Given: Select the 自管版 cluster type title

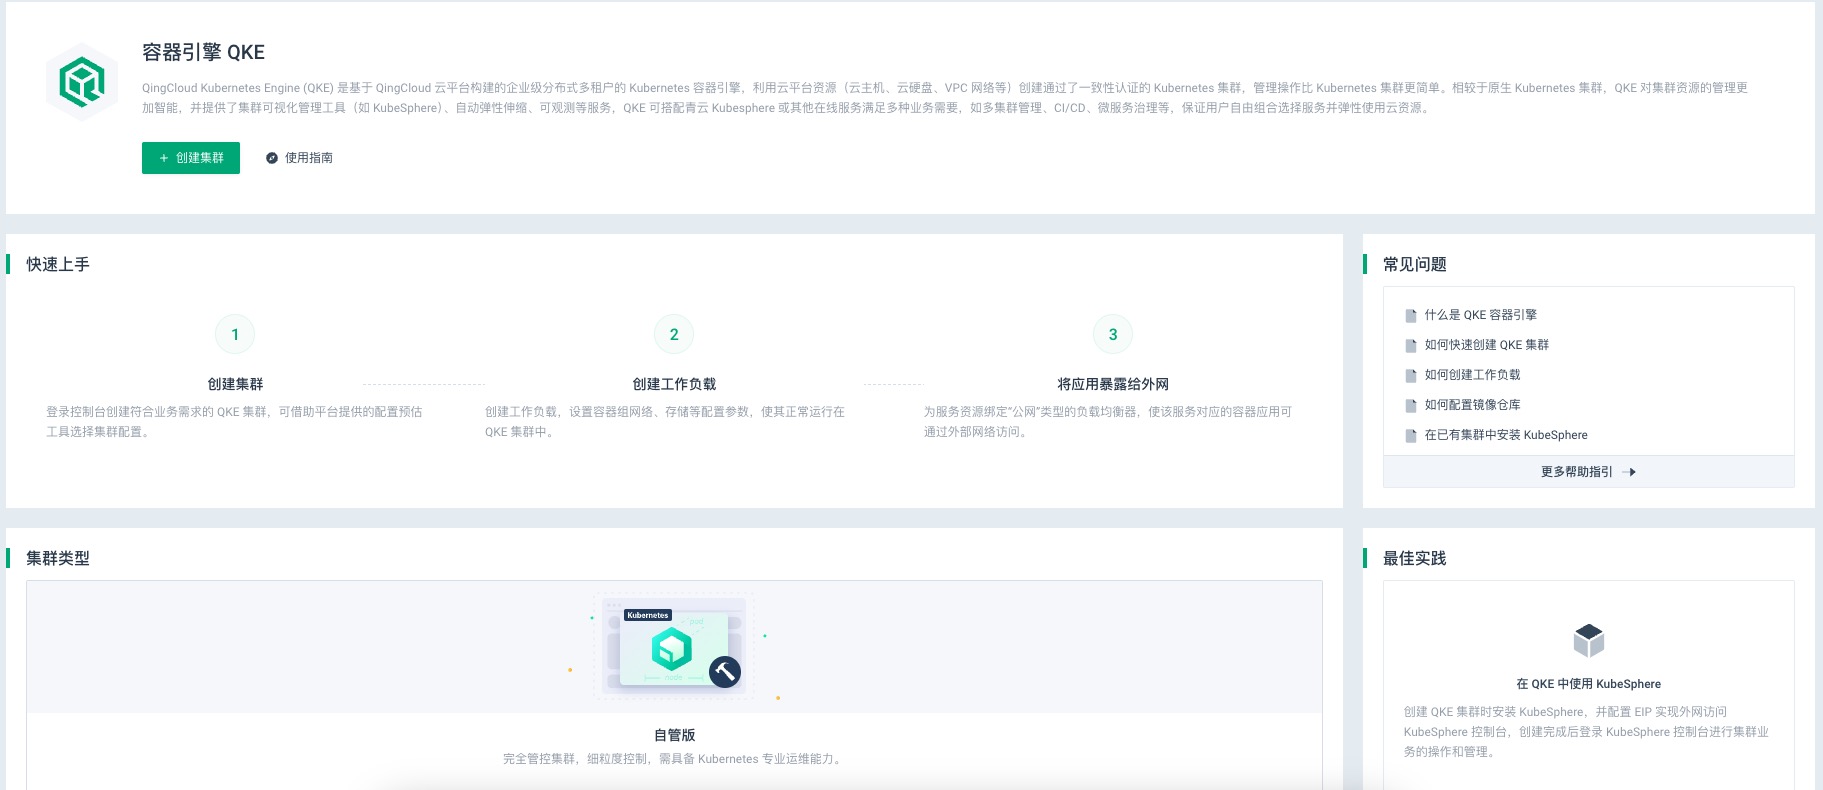Looking at the screenshot, I should (x=674, y=735).
